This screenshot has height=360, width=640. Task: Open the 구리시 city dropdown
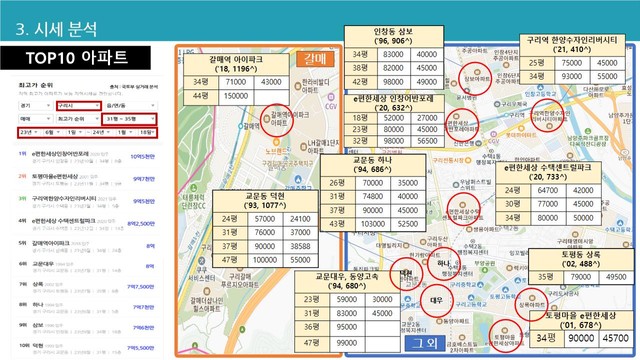(78, 106)
